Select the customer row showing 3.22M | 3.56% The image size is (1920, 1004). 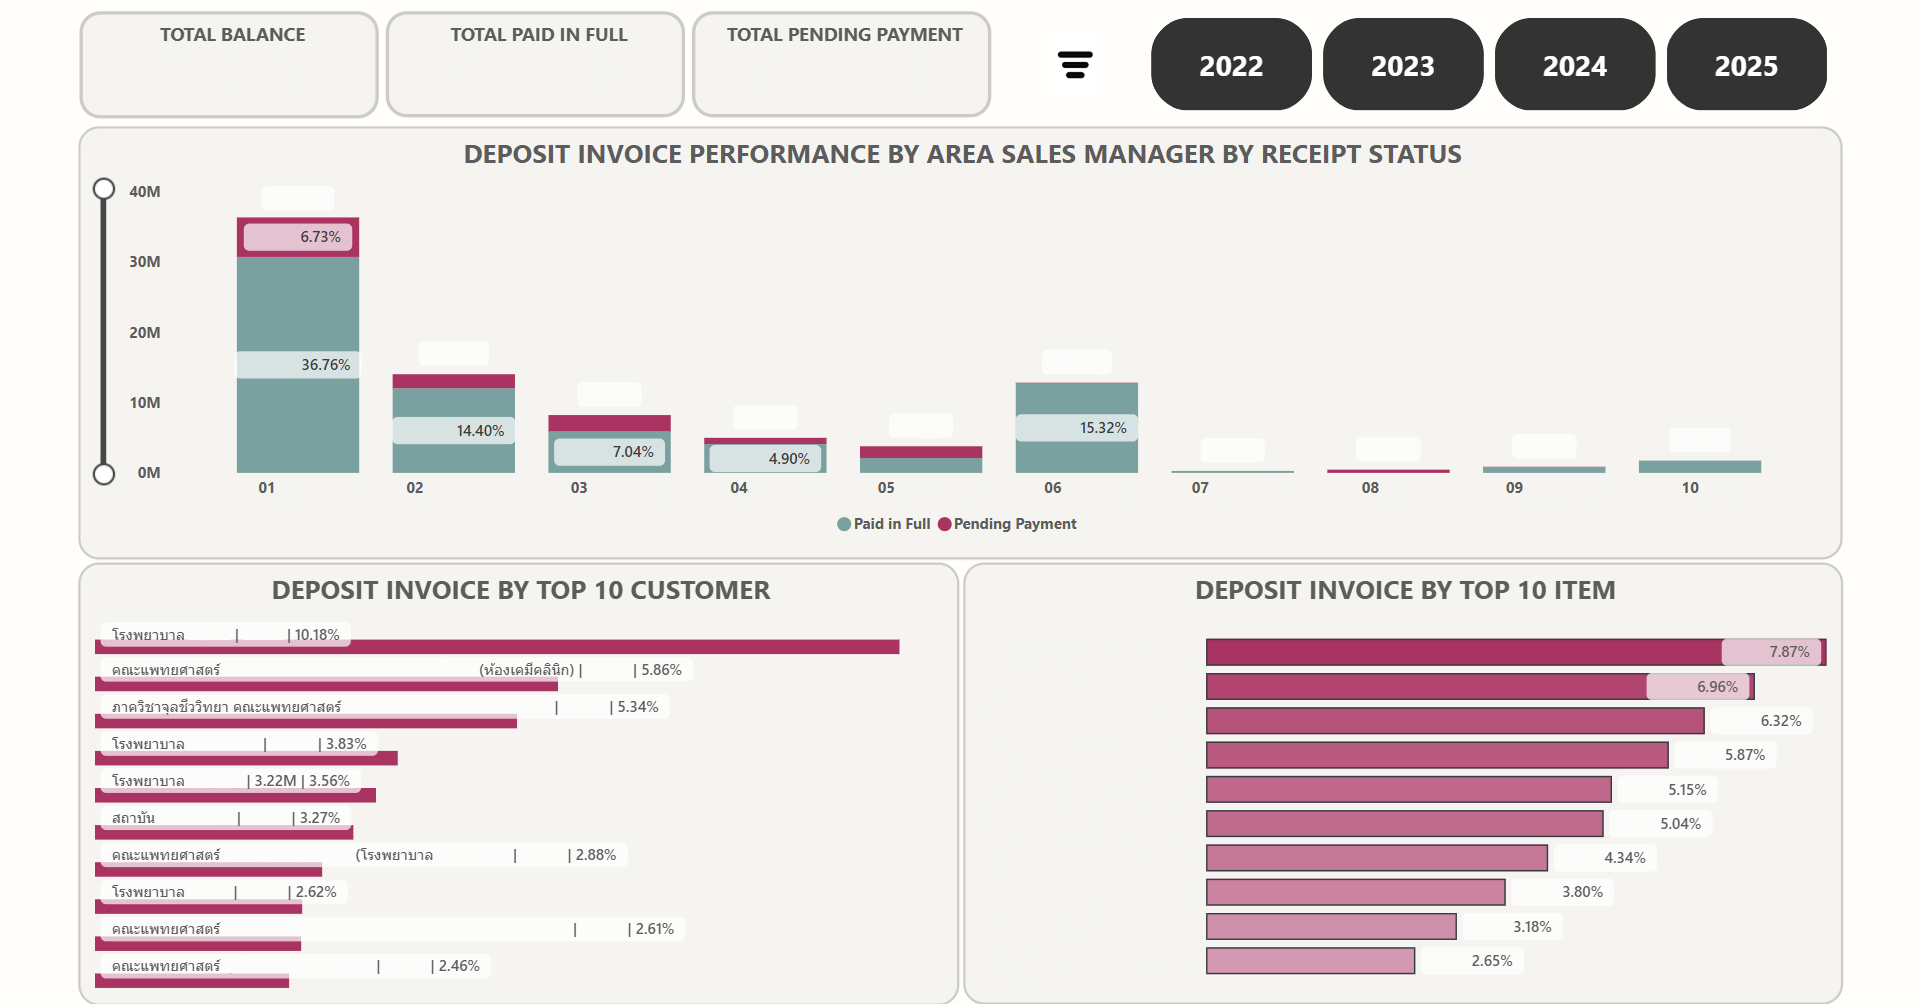coord(235,795)
